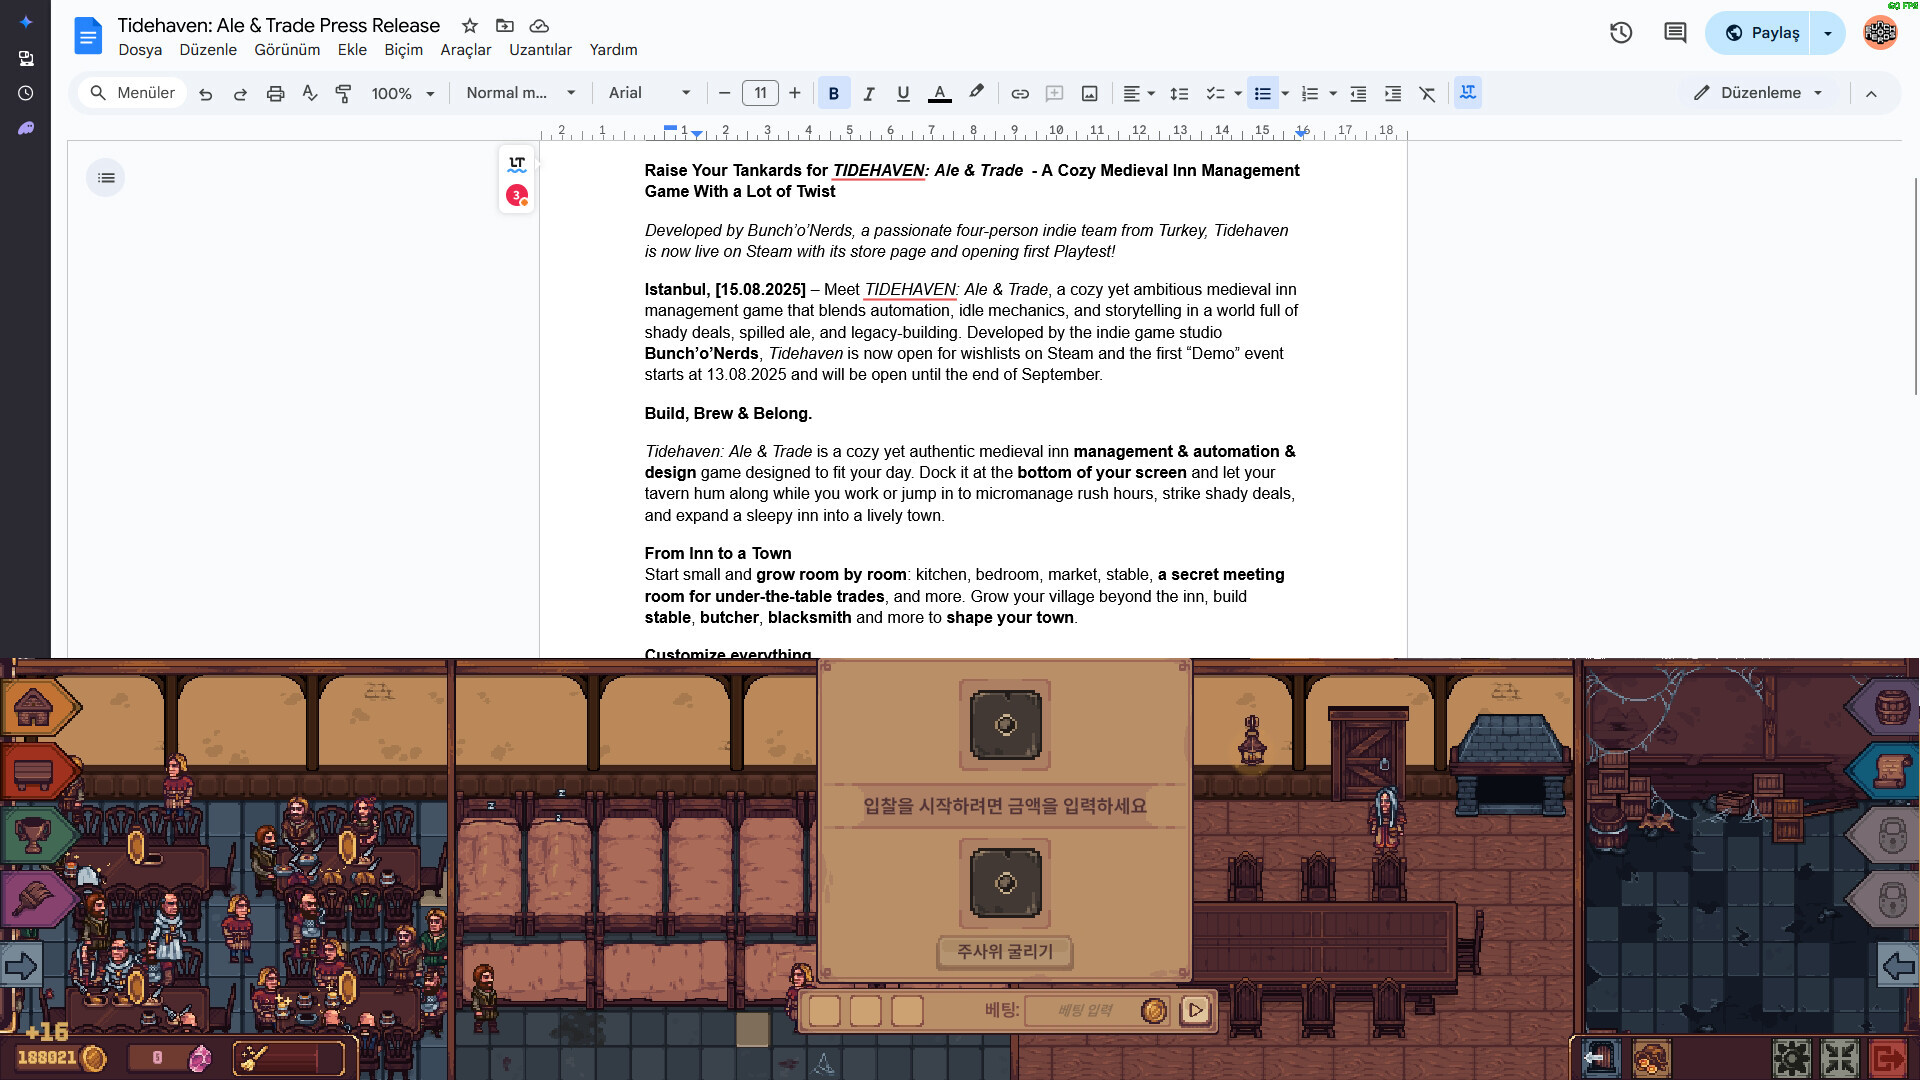Open the Uzantılar menu
The width and height of the screenshot is (1920, 1080).
540,50
